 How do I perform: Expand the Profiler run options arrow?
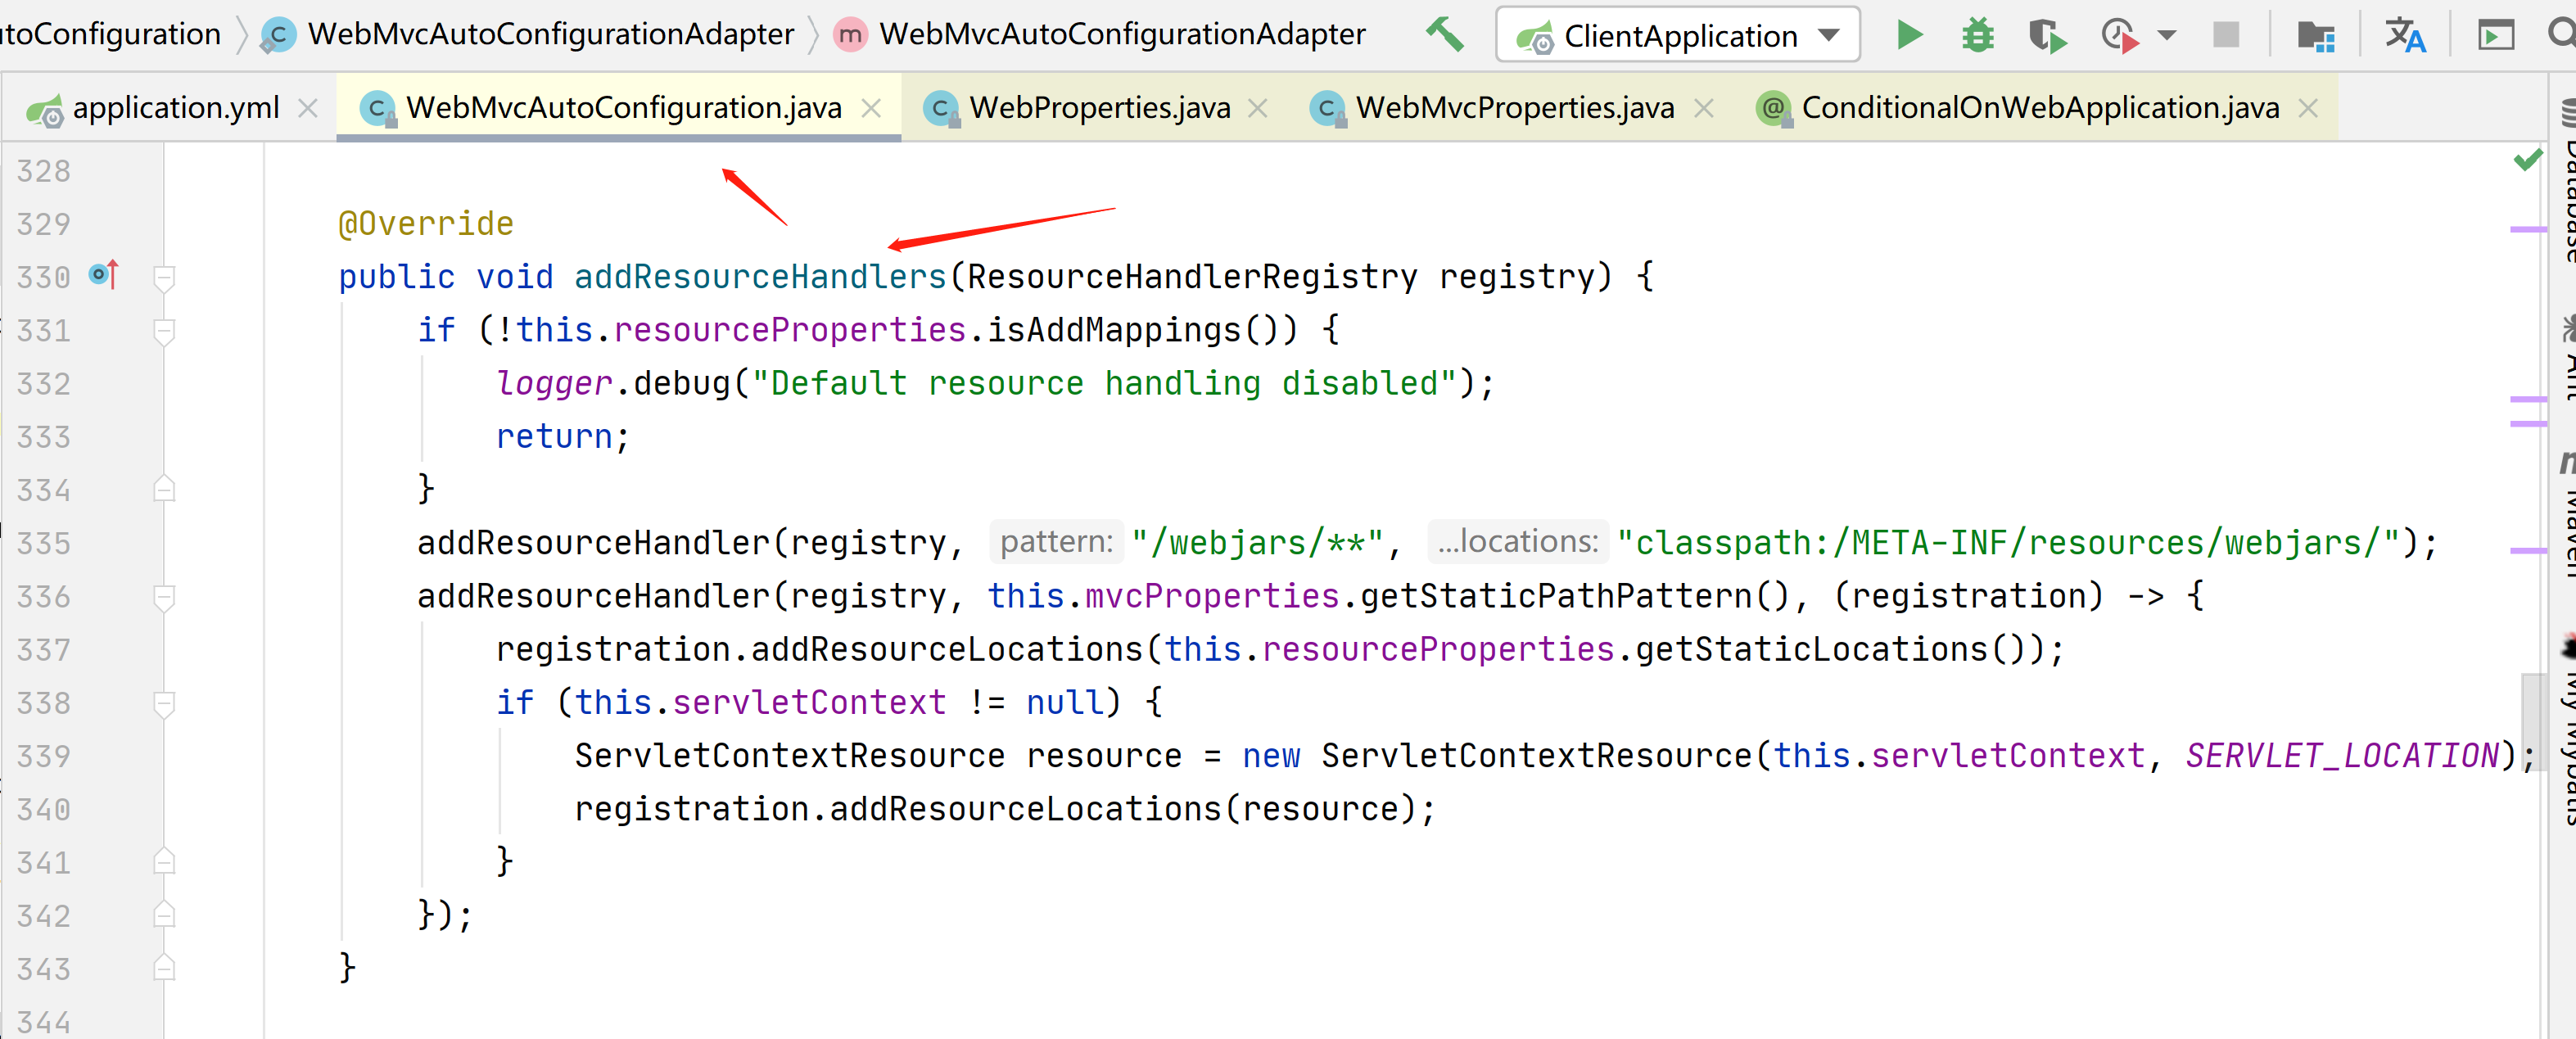click(2167, 36)
